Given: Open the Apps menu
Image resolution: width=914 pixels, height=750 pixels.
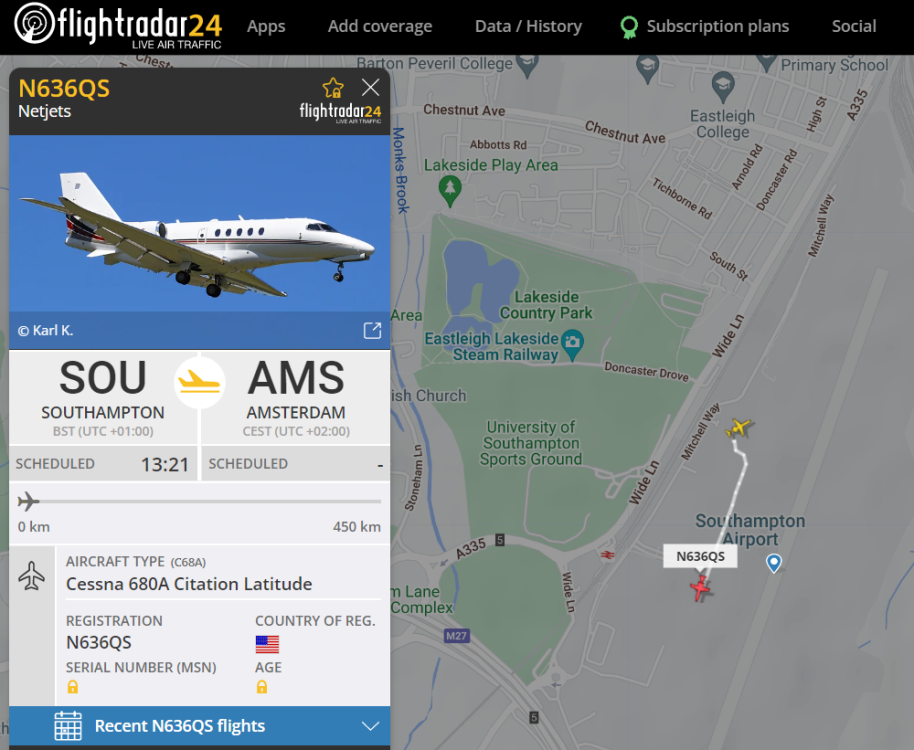Looking at the screenshot, I should click(x=266, y=26).
